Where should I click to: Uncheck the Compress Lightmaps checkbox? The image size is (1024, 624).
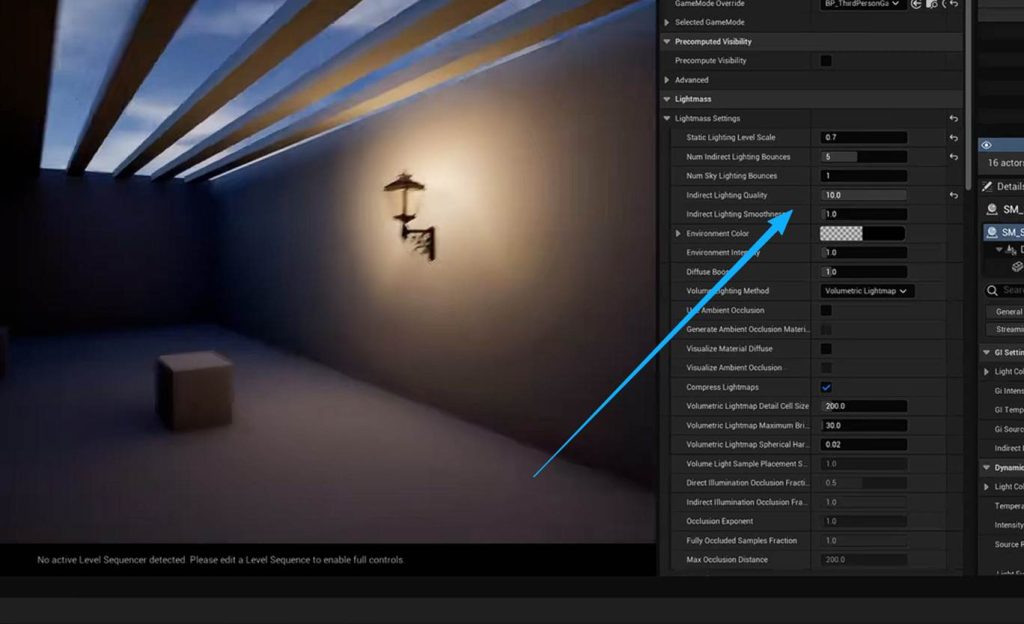tap(826, 387)
